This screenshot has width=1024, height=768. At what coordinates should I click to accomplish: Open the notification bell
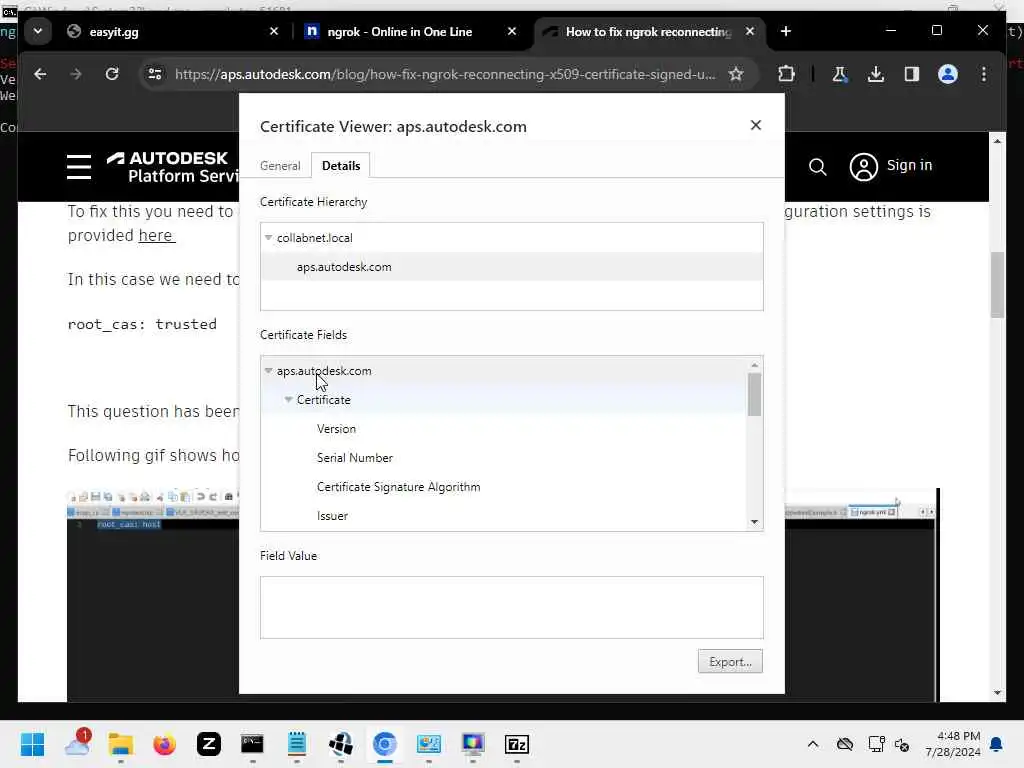pyautogui.click(x=997, y=744)
